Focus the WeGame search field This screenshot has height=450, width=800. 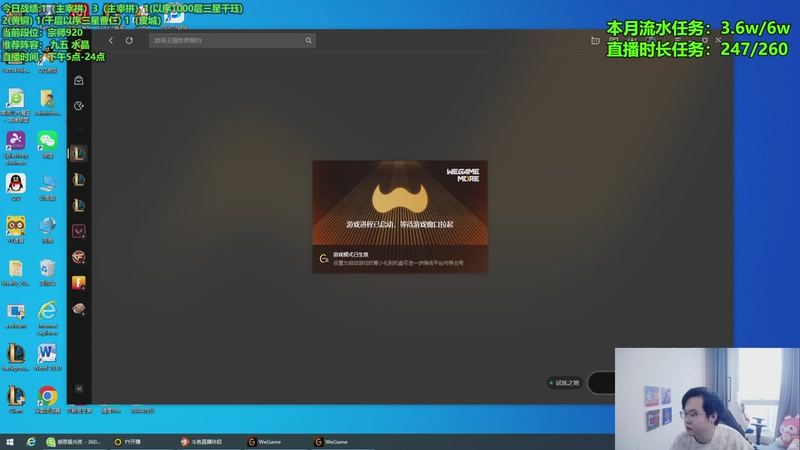232,40
